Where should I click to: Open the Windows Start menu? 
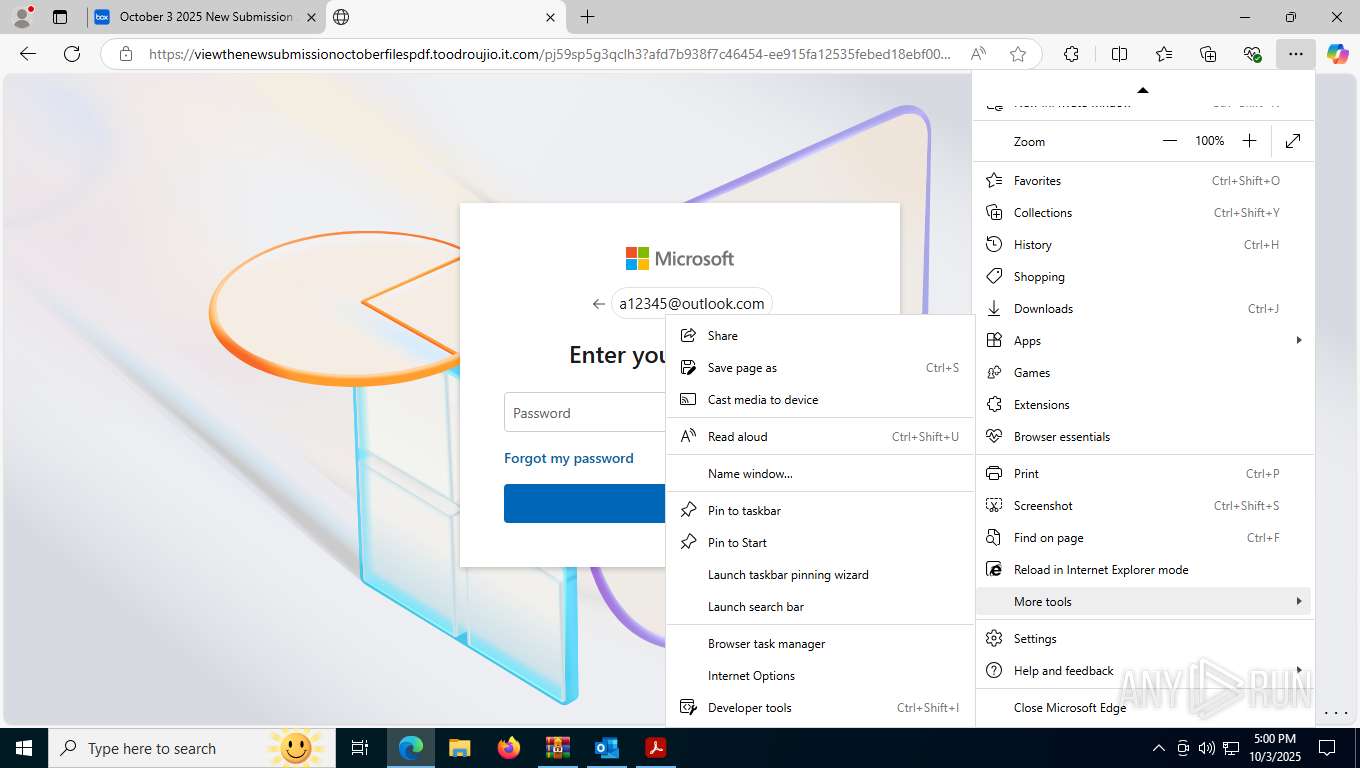[23, 748]
